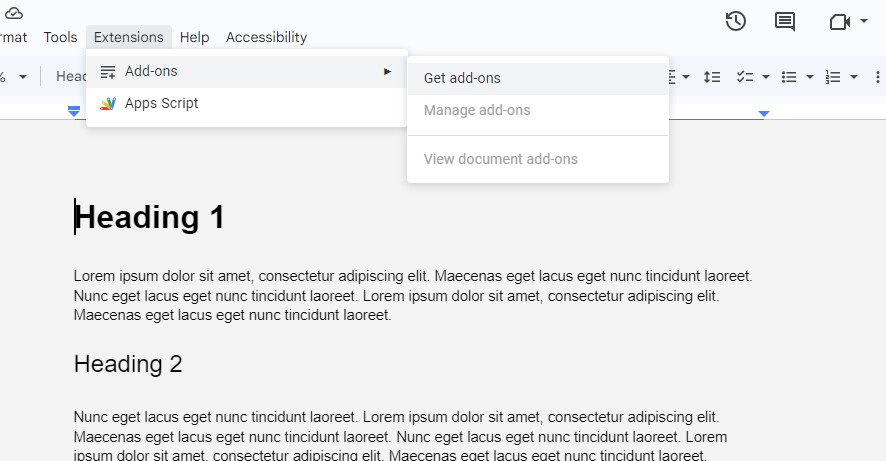This screenshot has width=886, height=461.
Task: Insert a checklist using the checklist icon
Action: (745, 77)
